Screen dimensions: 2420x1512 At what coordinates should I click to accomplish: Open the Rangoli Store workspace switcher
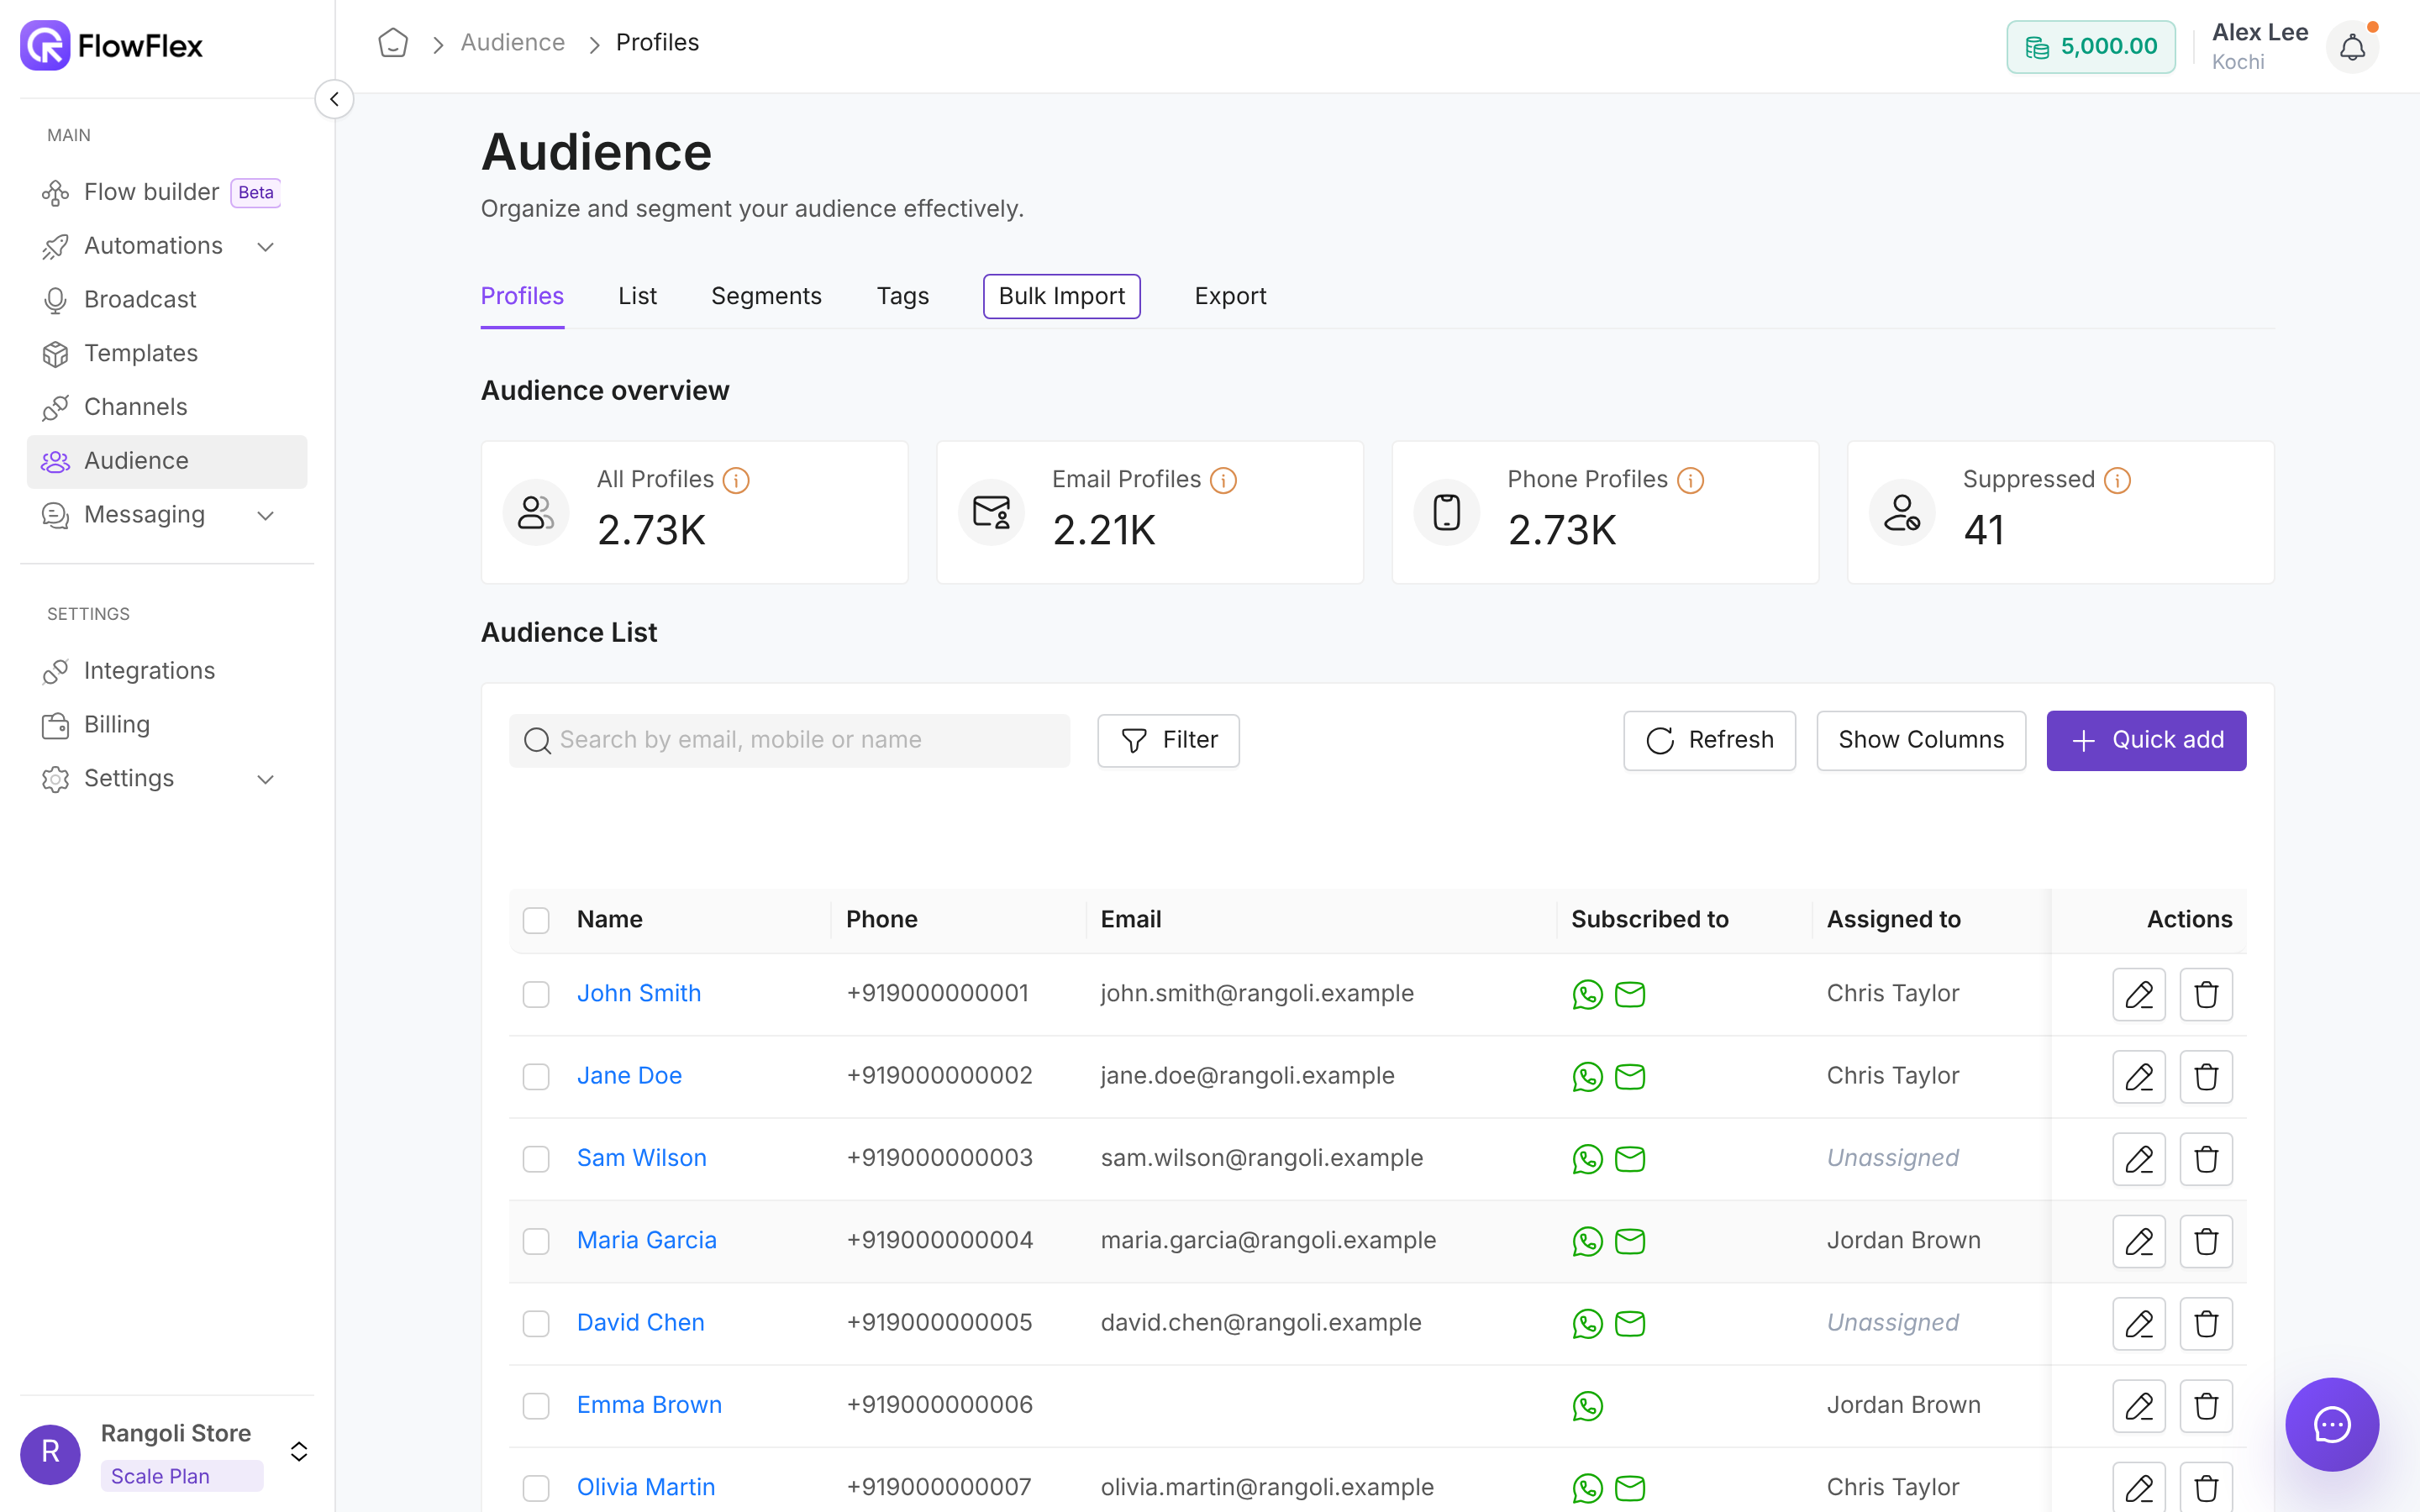click(x=166, y=1453)
